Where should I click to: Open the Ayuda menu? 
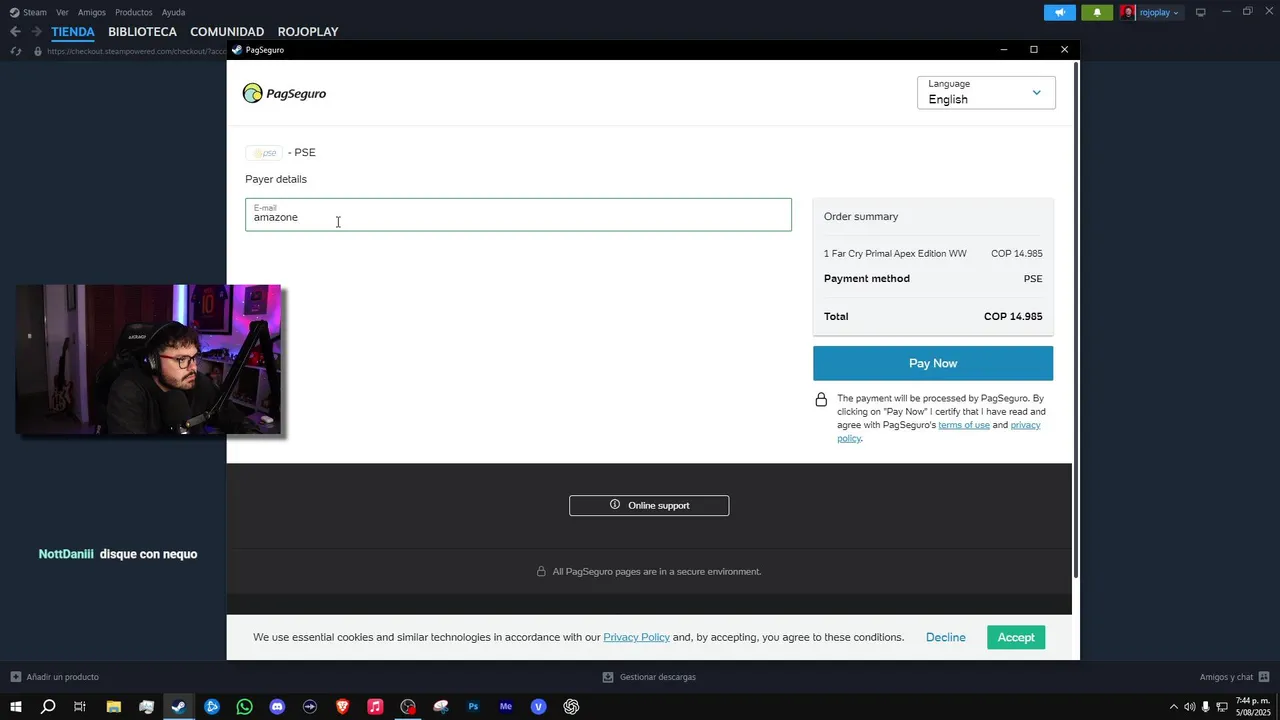173,12
